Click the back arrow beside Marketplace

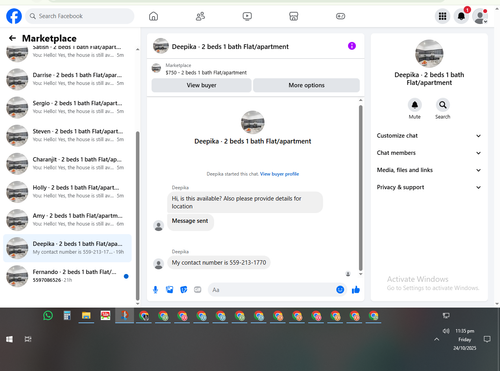[x=12, y=38]
